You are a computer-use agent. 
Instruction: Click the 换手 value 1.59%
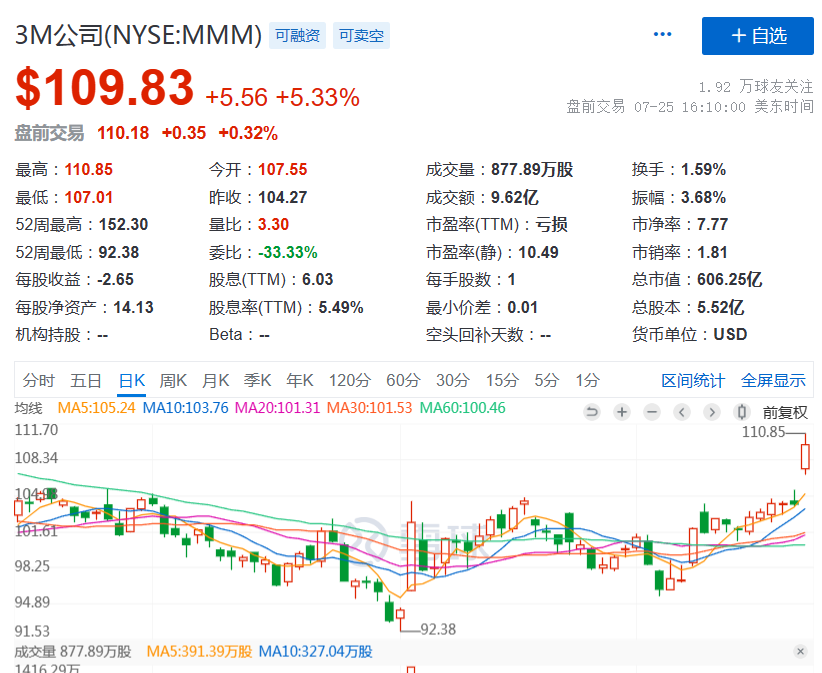pyautogui.click(x=704, y=170)
